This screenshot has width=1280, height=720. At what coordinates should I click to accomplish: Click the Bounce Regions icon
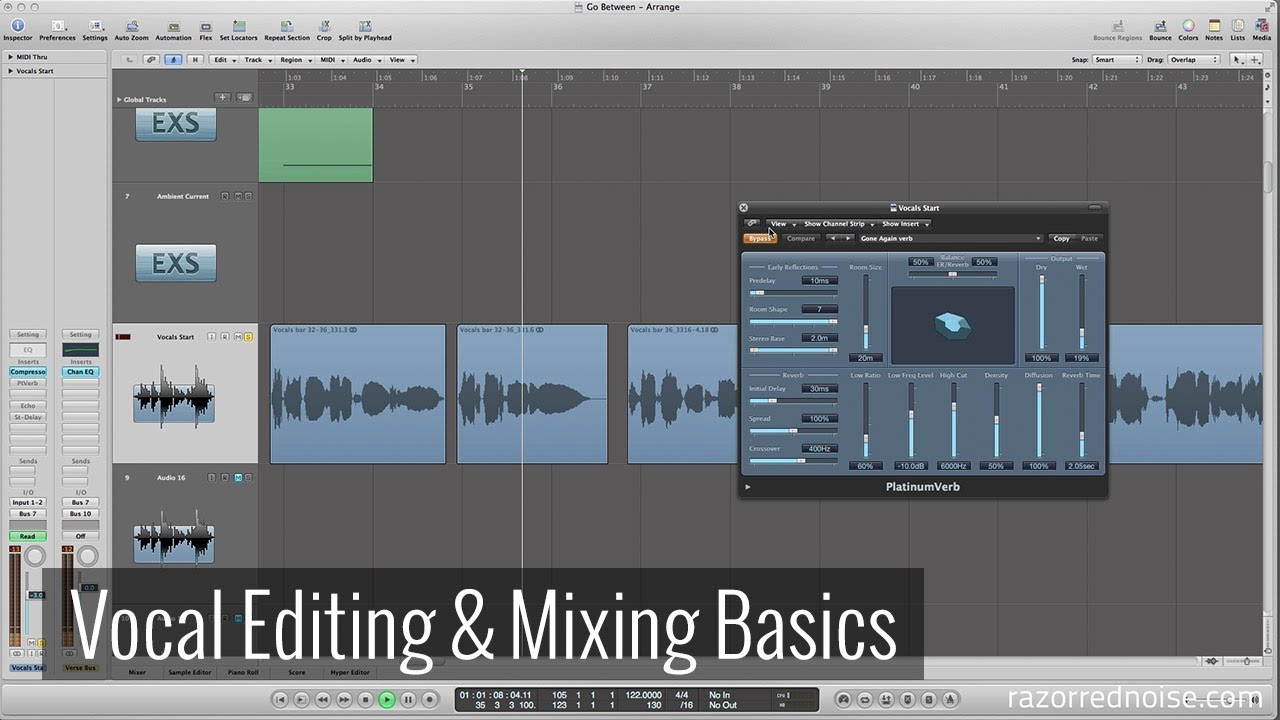click(x=1117, y=25)
